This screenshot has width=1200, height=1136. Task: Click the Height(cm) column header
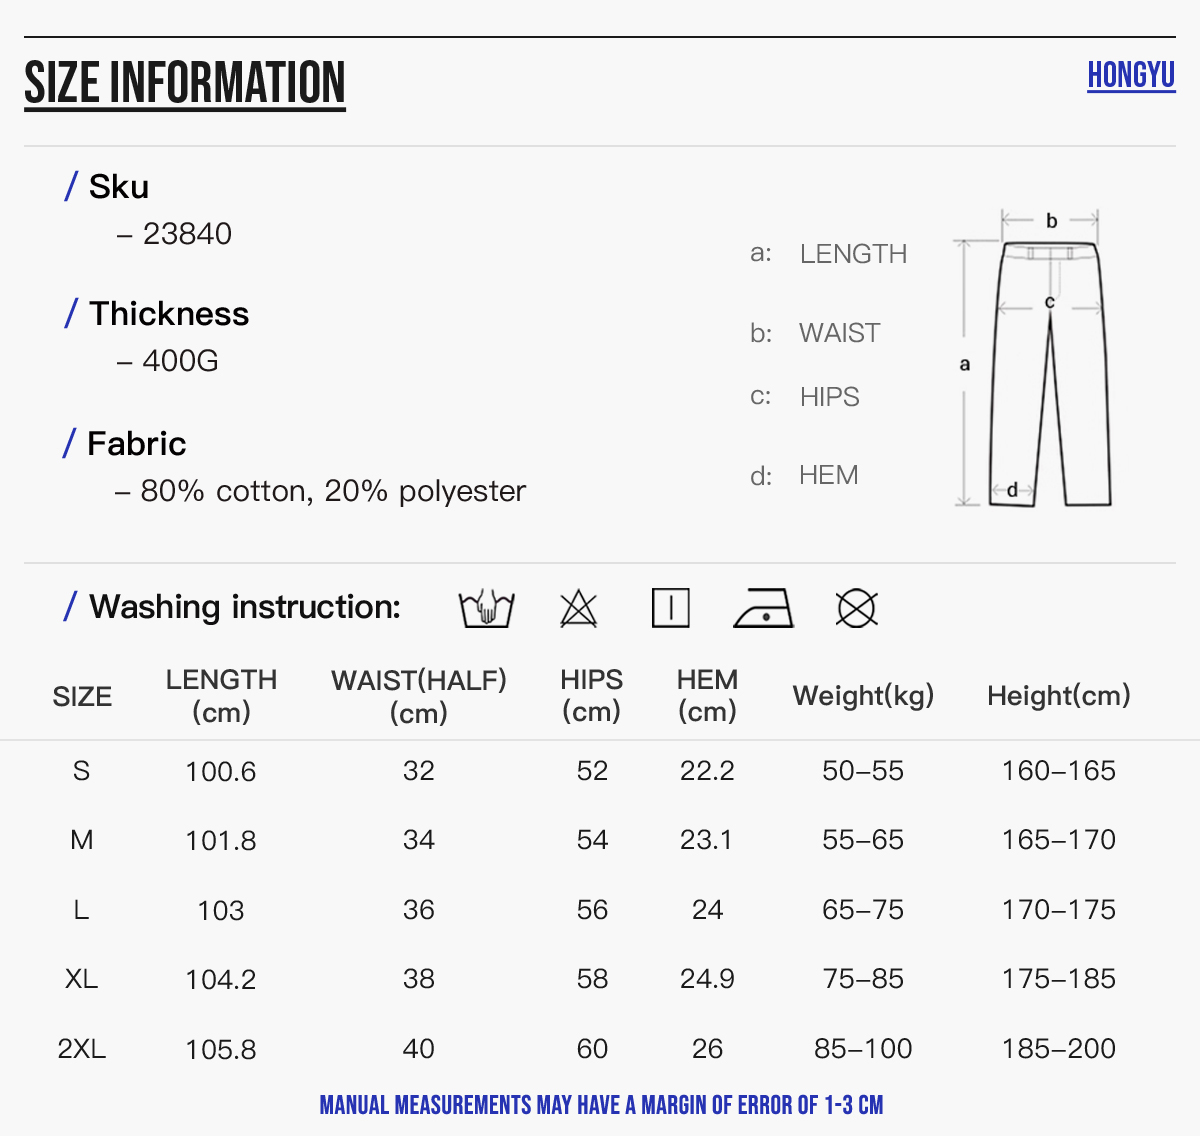(1059, 696)
